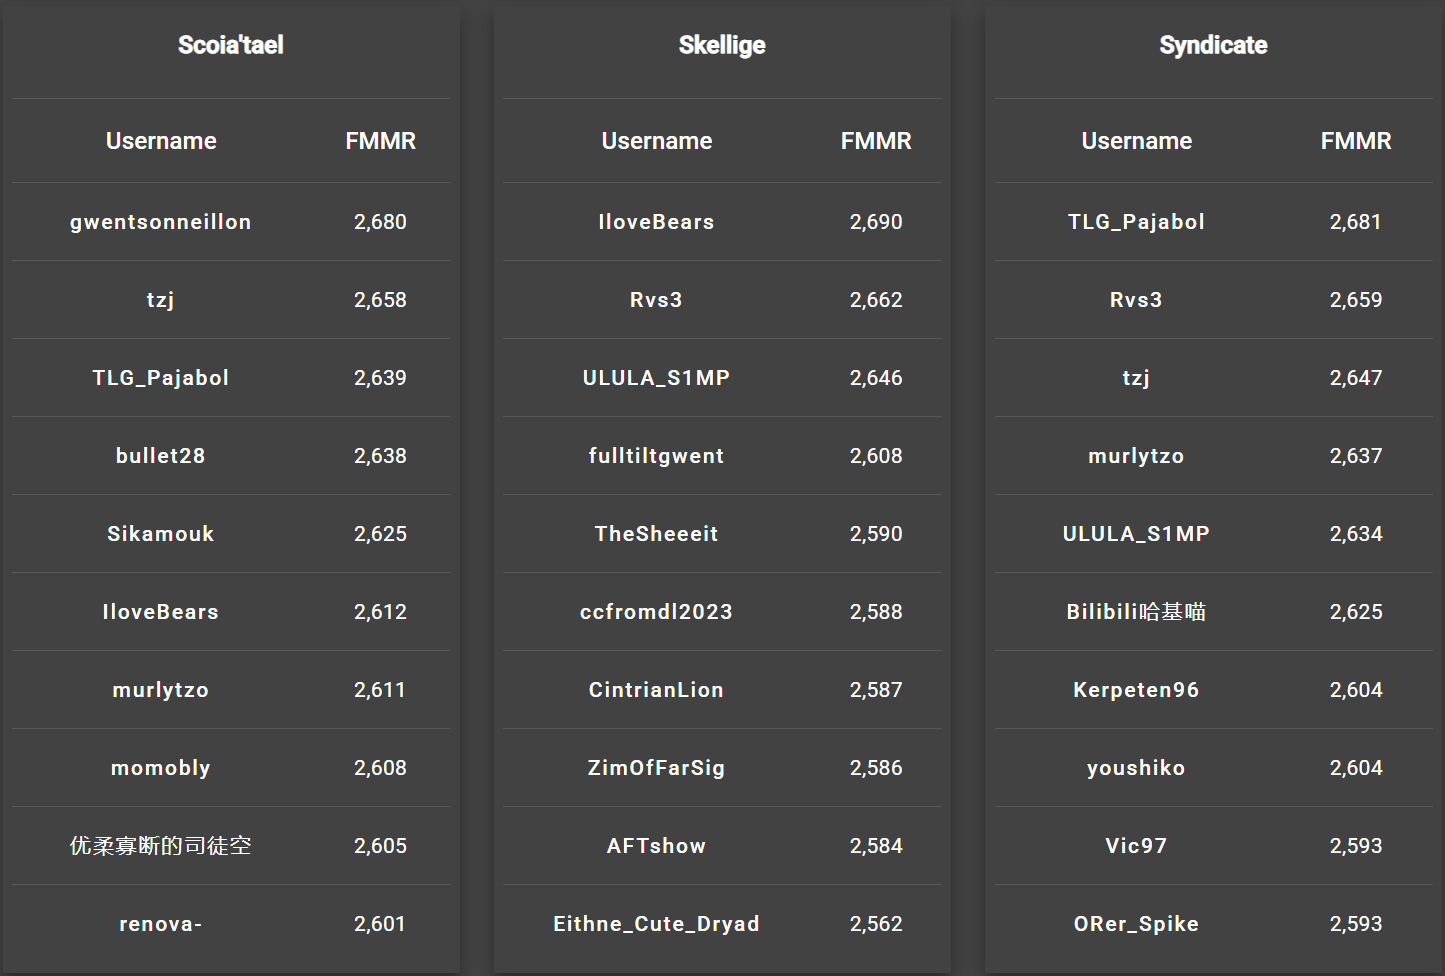Click the TheSheeeit username entry
Image resolution: width=1445 pixels, height=976 pixels.
pyautogui.click(x=656, y=534)
